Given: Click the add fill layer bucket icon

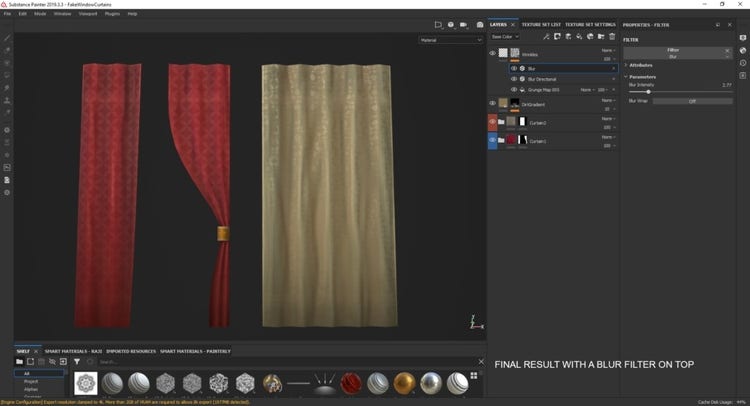Looking at the screenshot, I should tap(579, 36).
